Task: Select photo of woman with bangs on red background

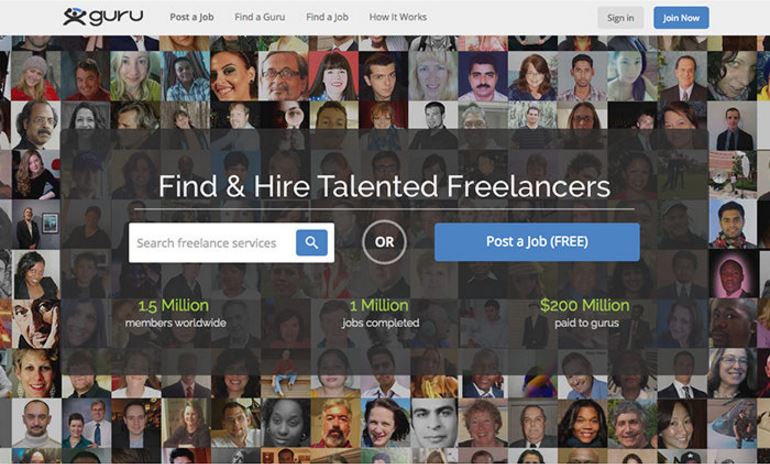Action: click(334, 76)
